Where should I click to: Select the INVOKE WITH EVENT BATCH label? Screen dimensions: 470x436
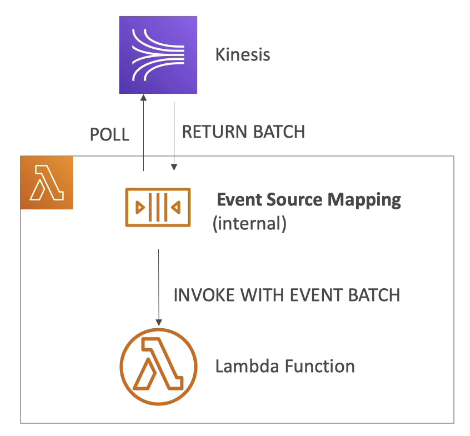[x=287, y=295]
